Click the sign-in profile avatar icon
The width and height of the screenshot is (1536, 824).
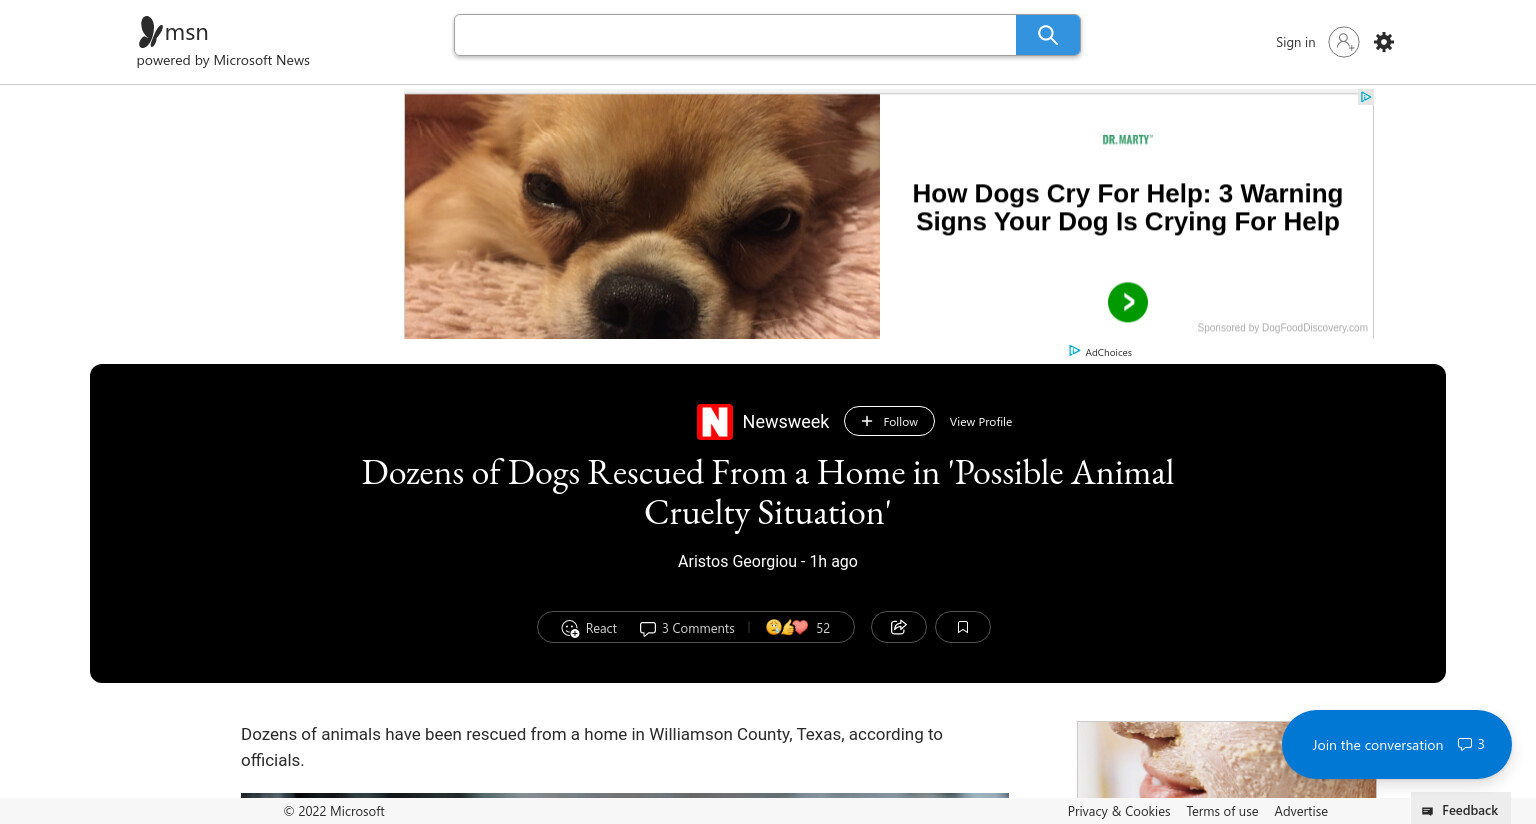click(x=1344, y=42)
